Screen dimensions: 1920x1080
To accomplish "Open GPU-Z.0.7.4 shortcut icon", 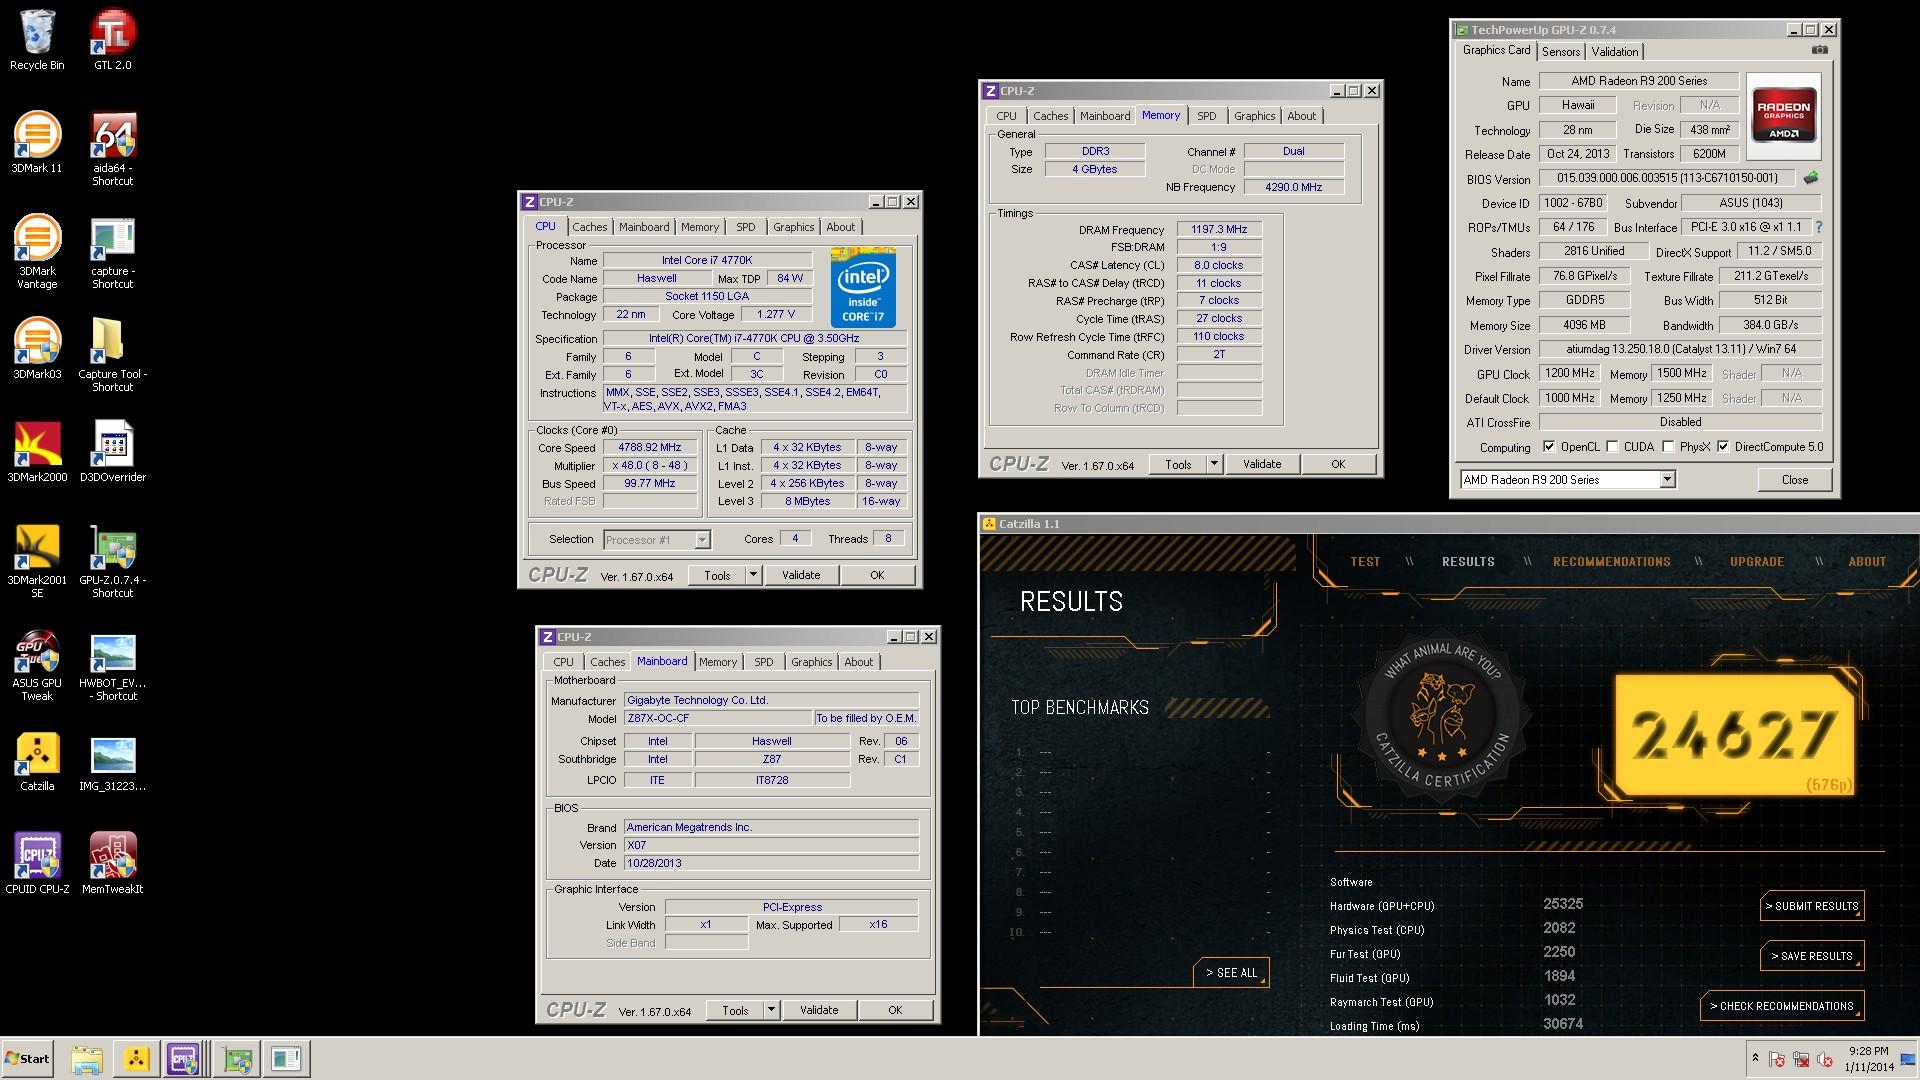I will 112,561.
